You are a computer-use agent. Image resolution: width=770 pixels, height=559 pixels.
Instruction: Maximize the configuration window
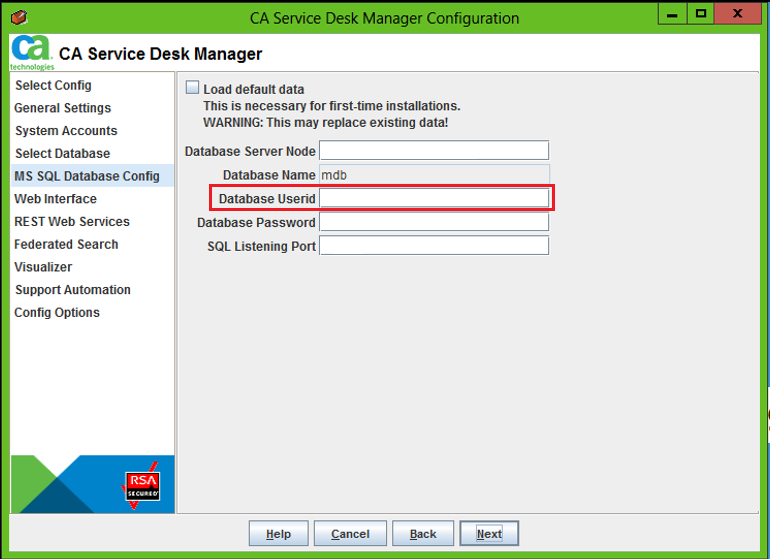coord(701,14)
